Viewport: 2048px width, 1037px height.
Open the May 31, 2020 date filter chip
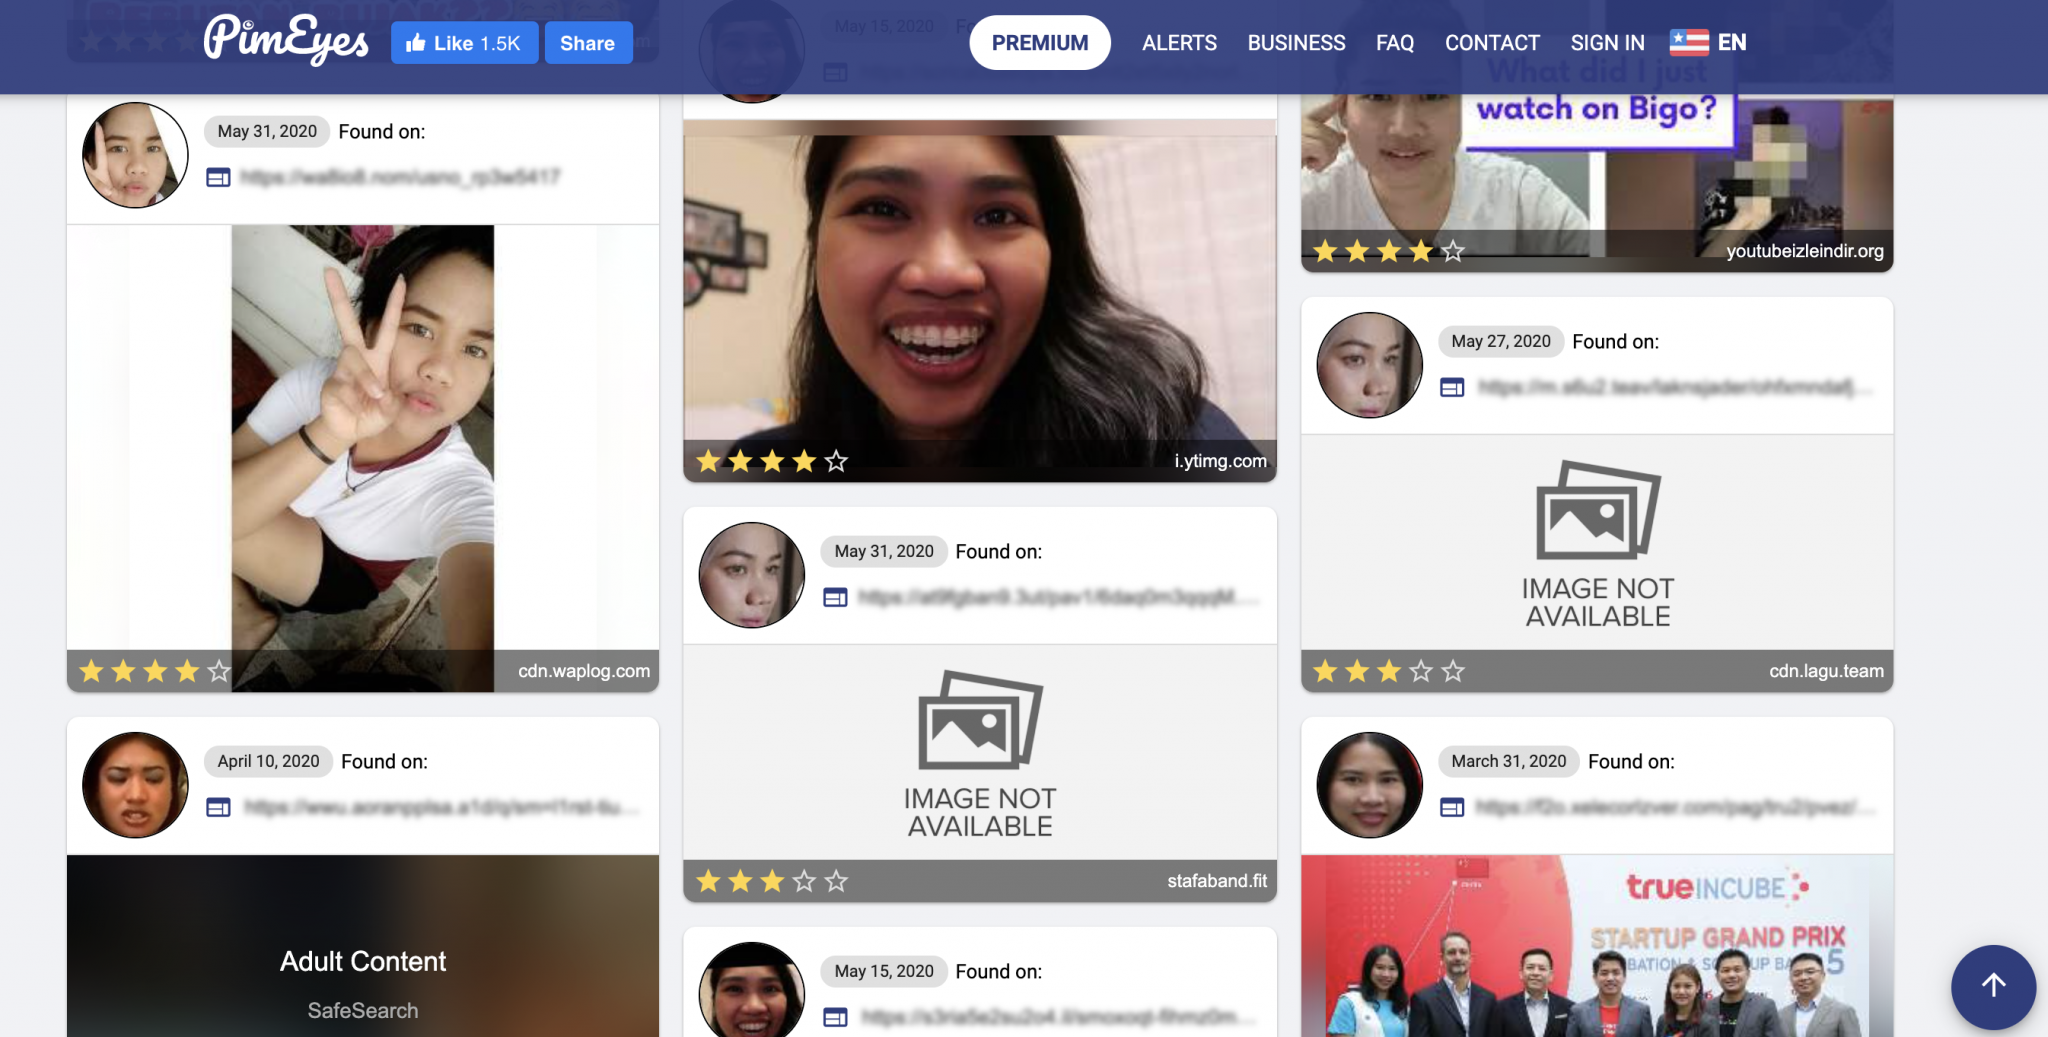(265, 131)
